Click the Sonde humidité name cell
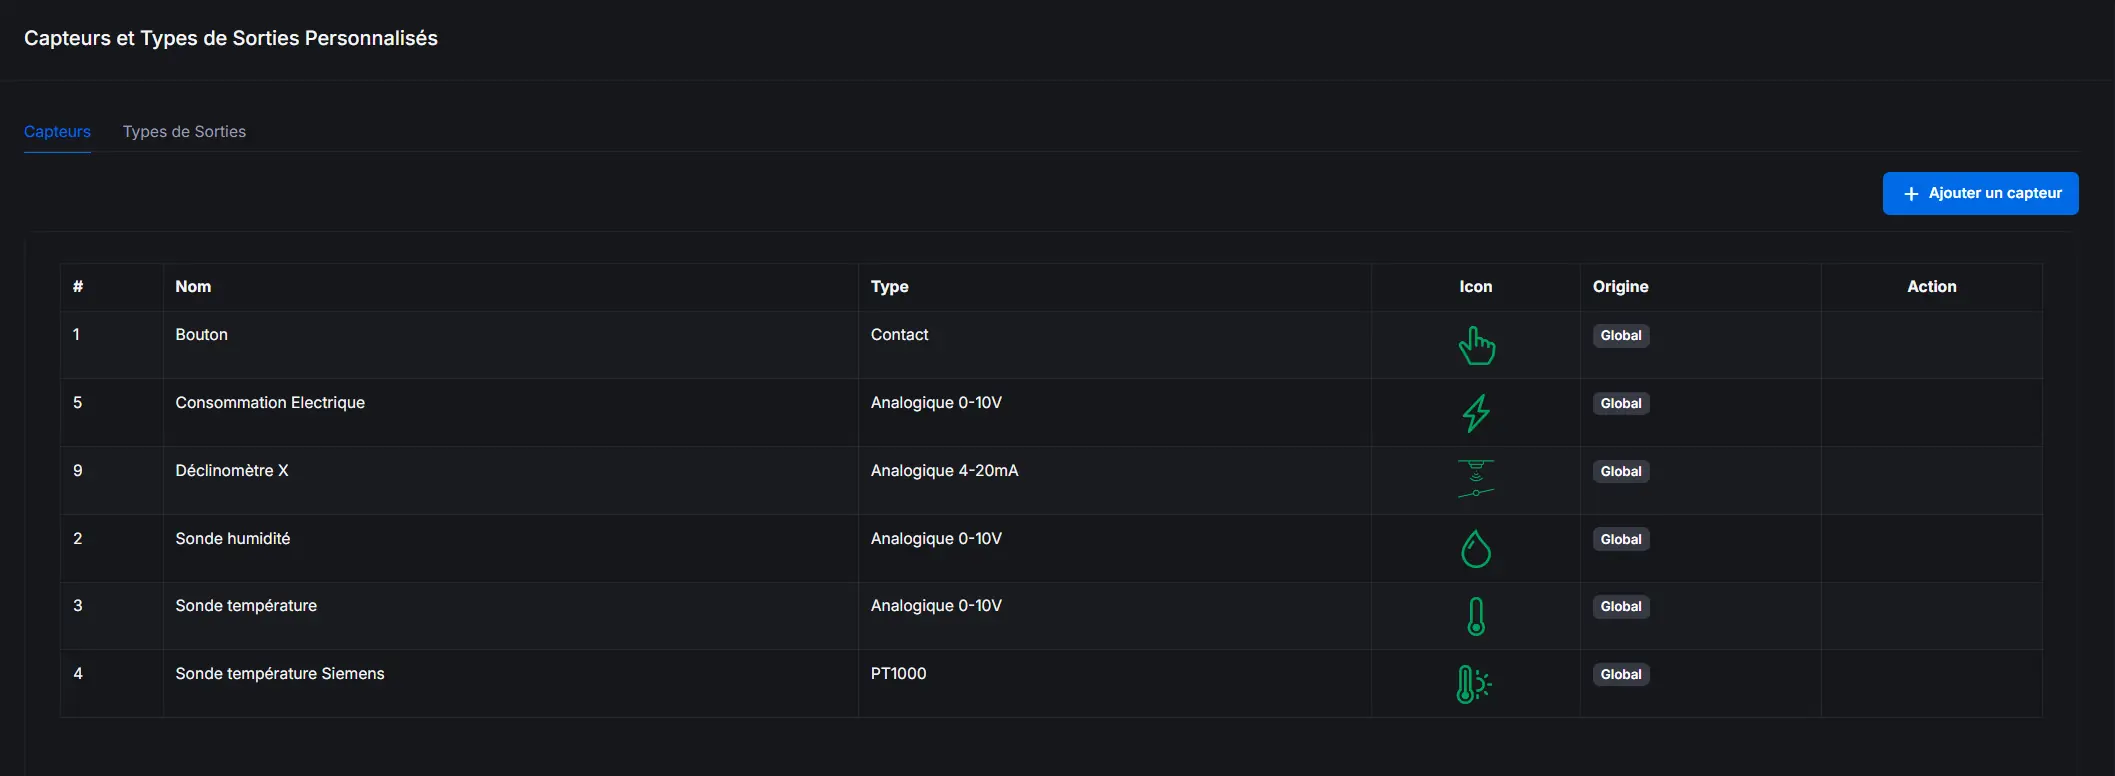This screenshot has width=2115, height=776. [x=233, y=539]
